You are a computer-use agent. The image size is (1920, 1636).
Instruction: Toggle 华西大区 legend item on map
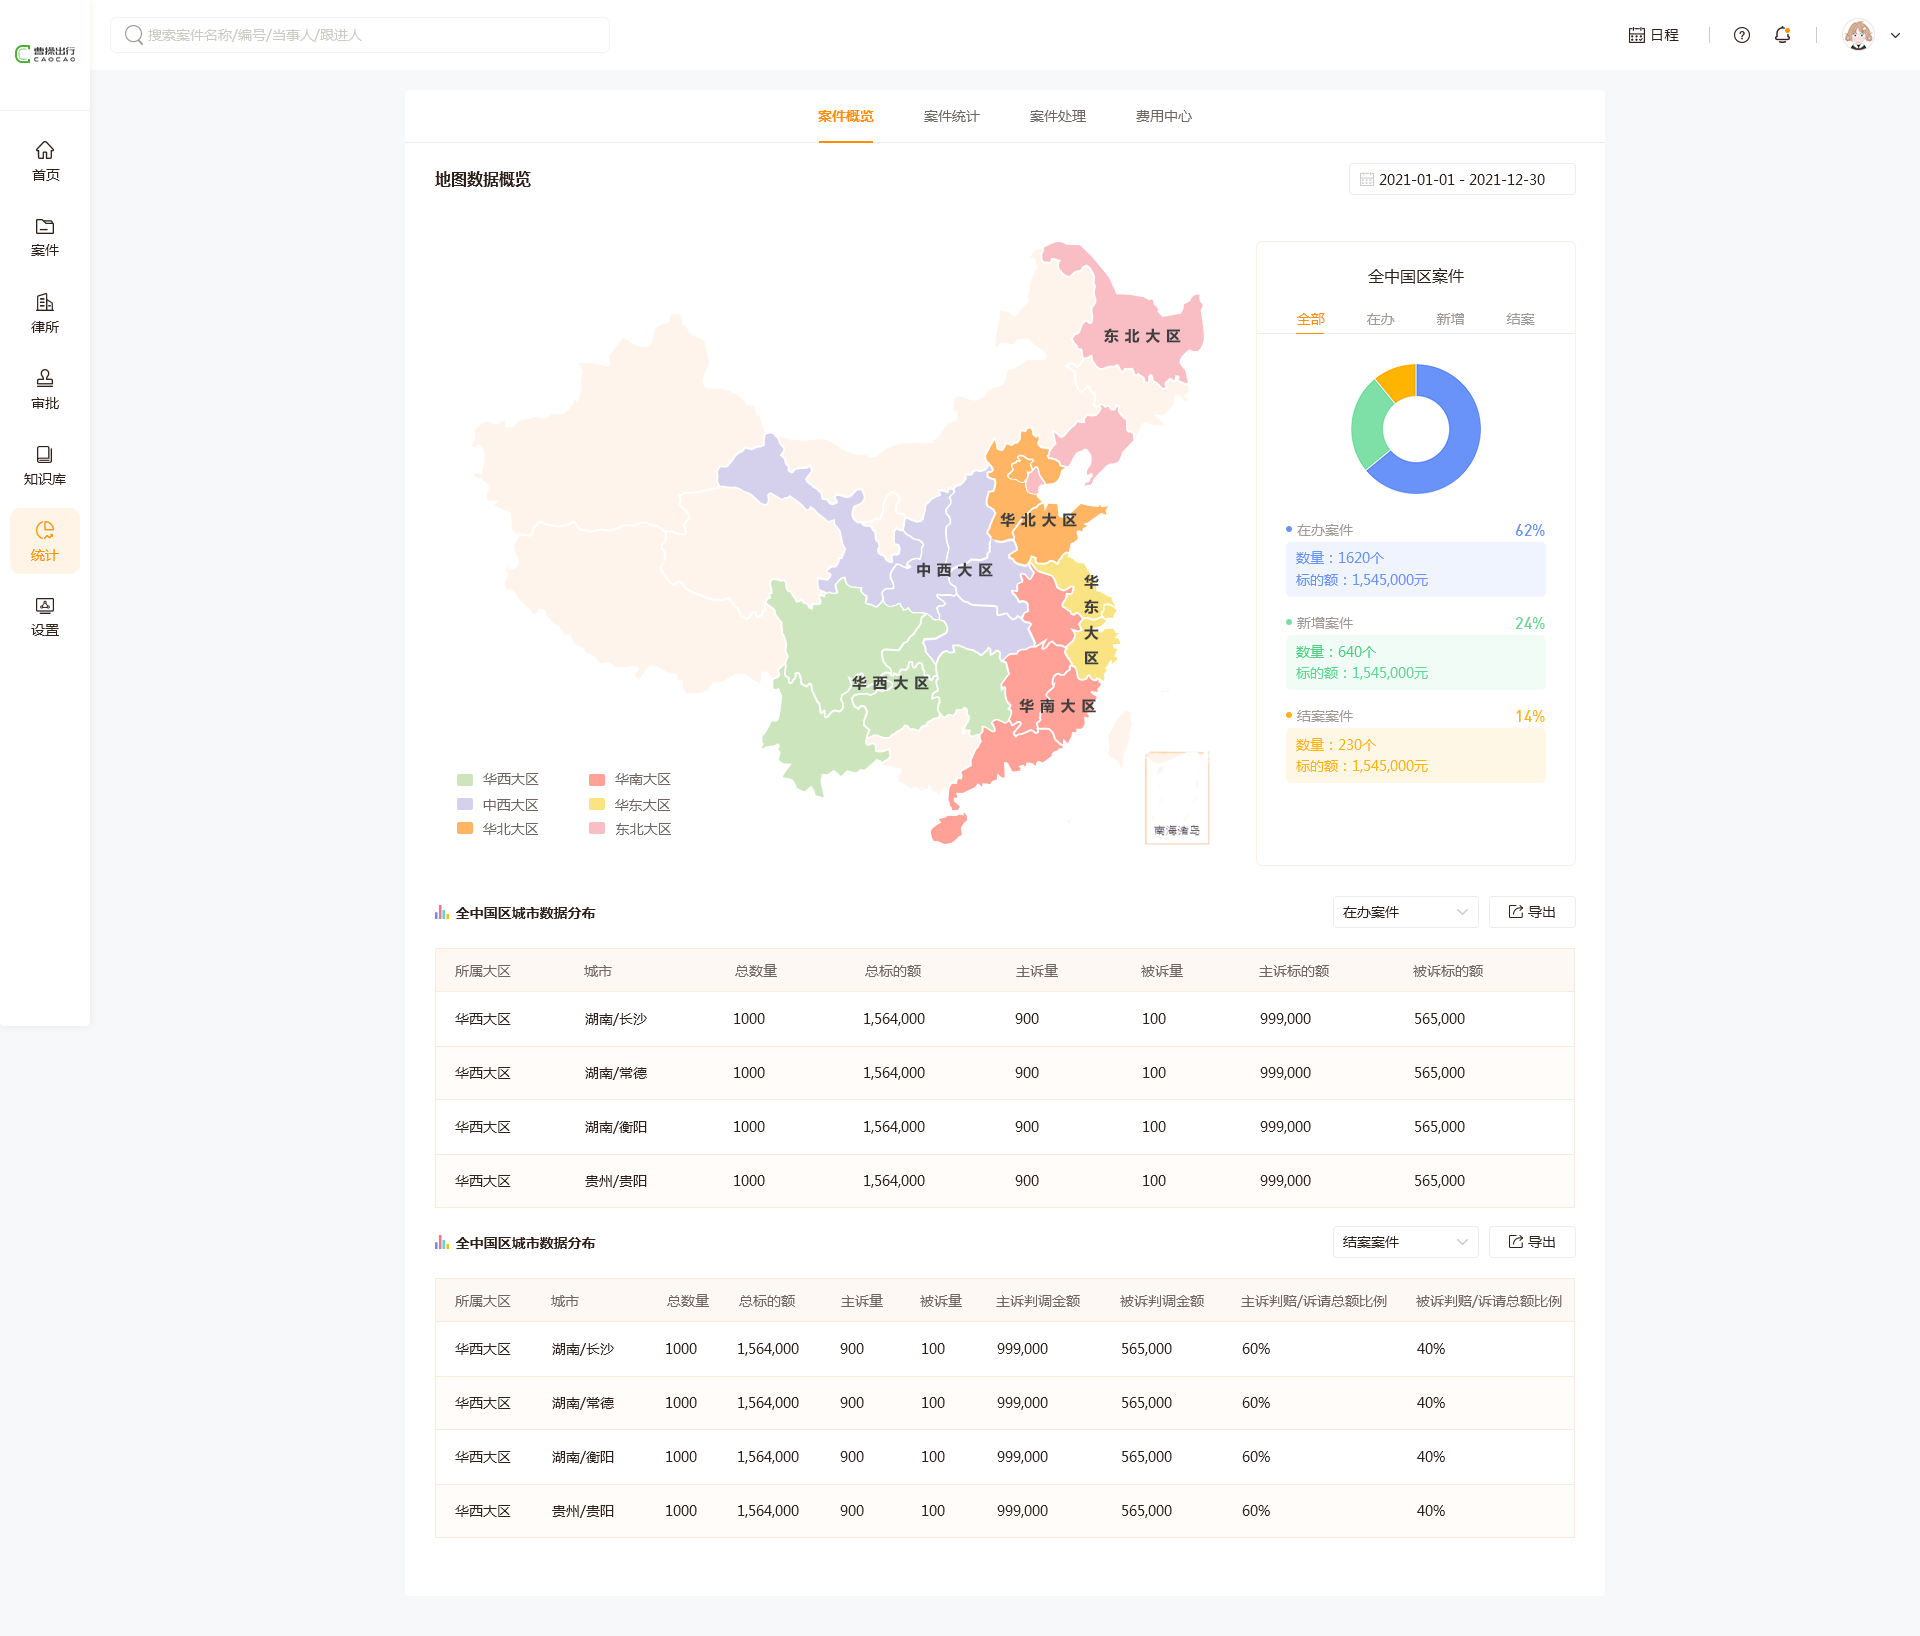(x=498, y=779)
